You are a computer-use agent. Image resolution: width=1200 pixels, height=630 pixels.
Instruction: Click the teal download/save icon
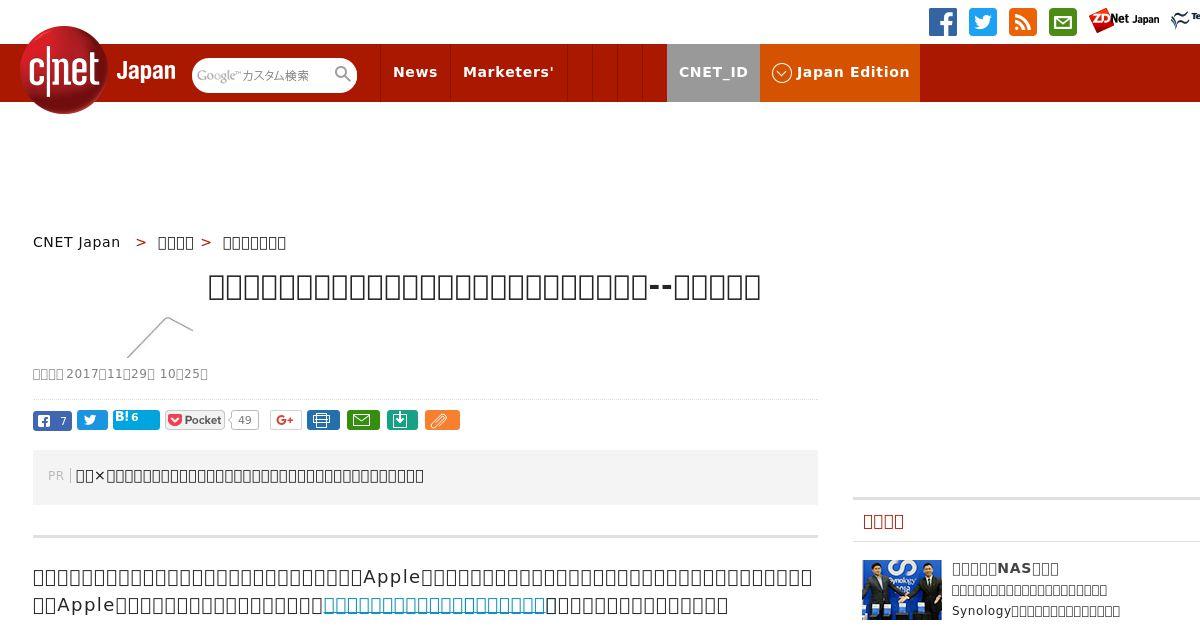(x=401, y=420)
